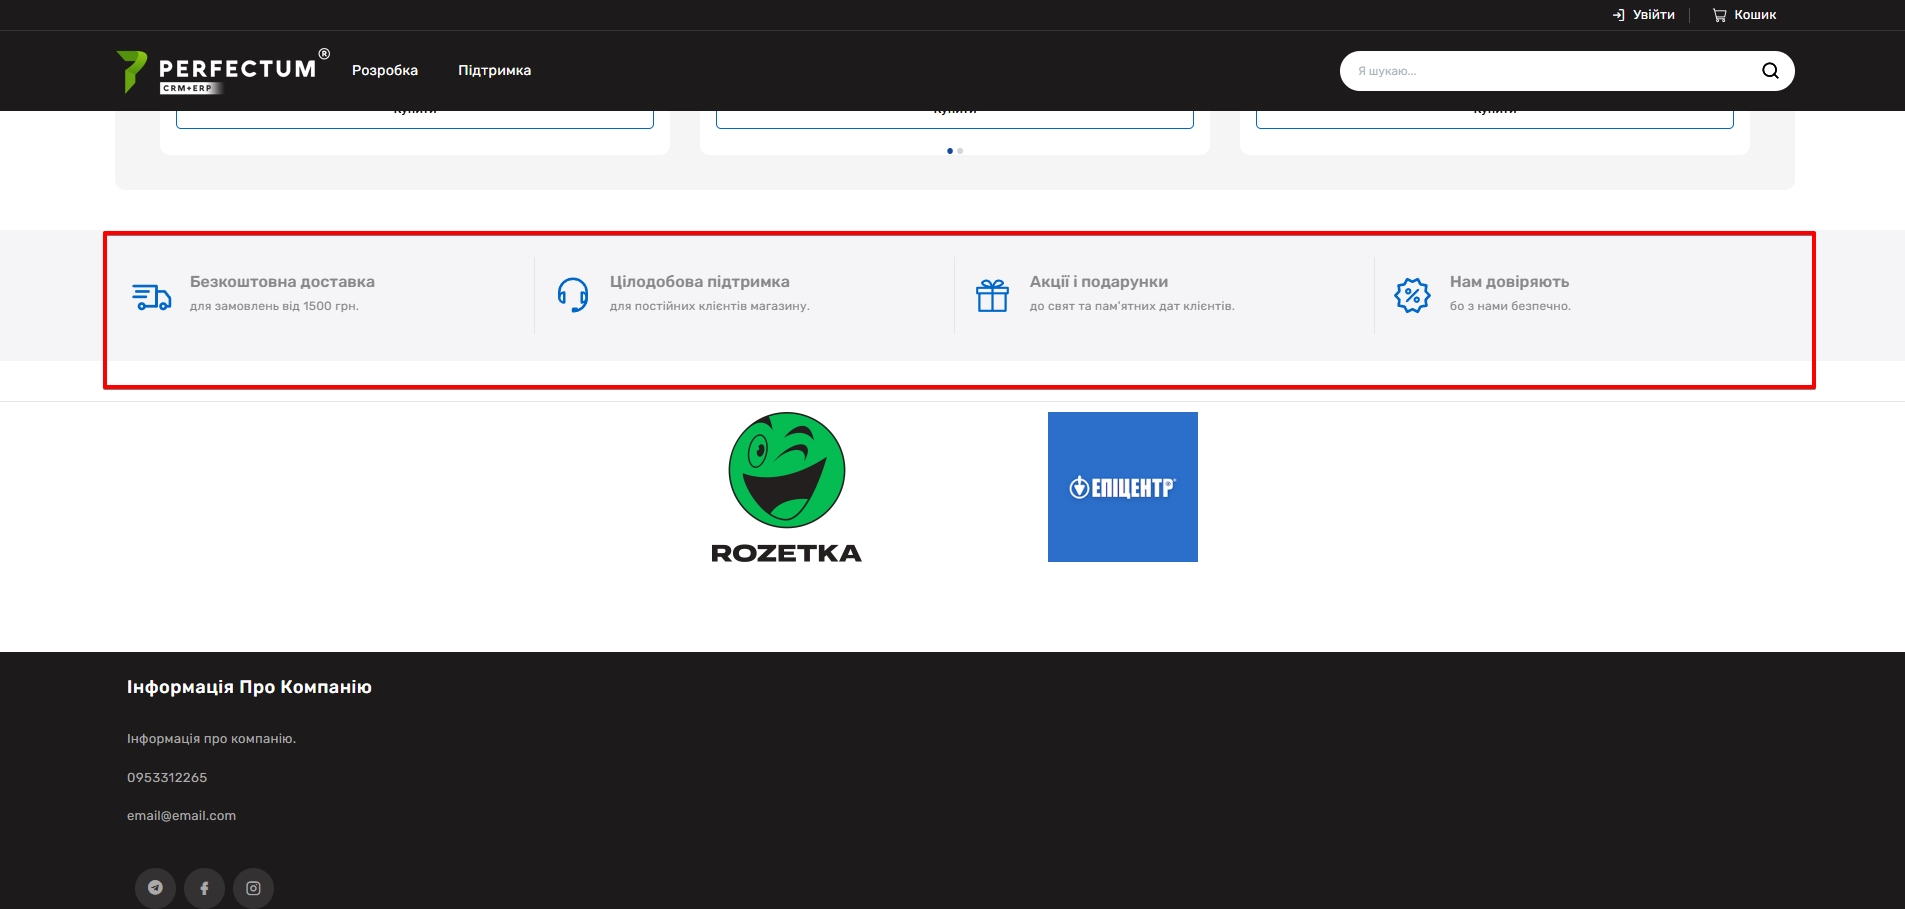Click 'бо з нами безпечно.' text
This screenshot has width=1905, height=909.
pyautogui.click(x=1510, y=306)
